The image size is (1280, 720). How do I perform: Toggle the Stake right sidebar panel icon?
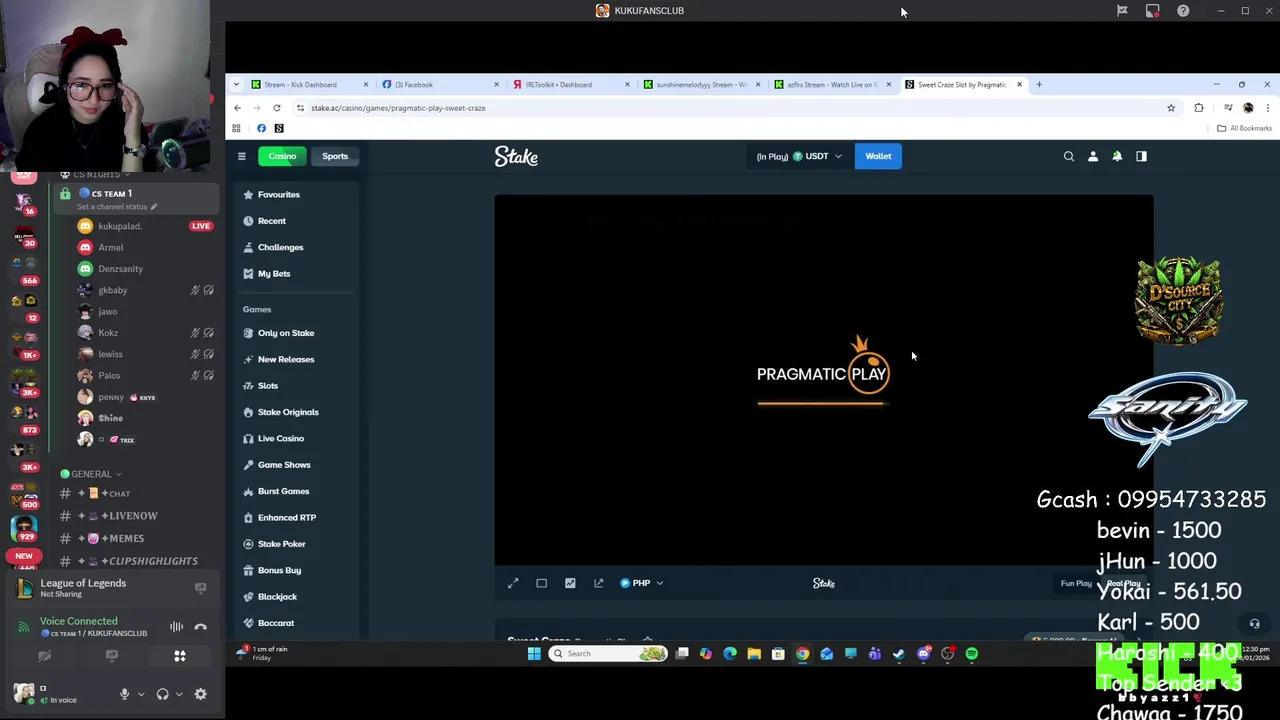(x=1141, y=156)
